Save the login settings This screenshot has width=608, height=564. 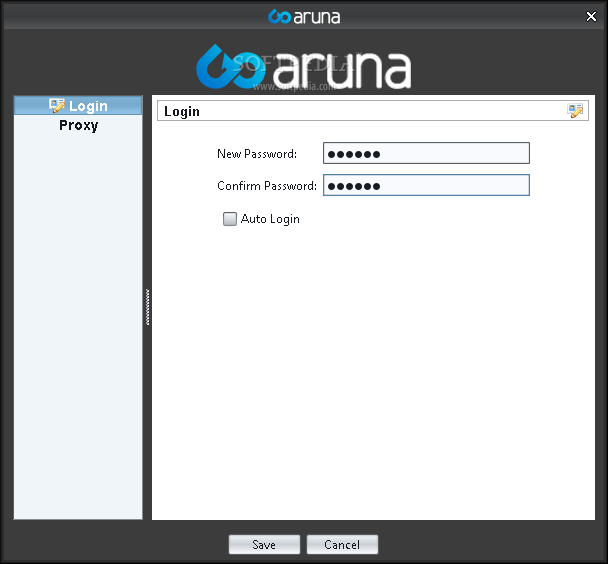[264, 545]
